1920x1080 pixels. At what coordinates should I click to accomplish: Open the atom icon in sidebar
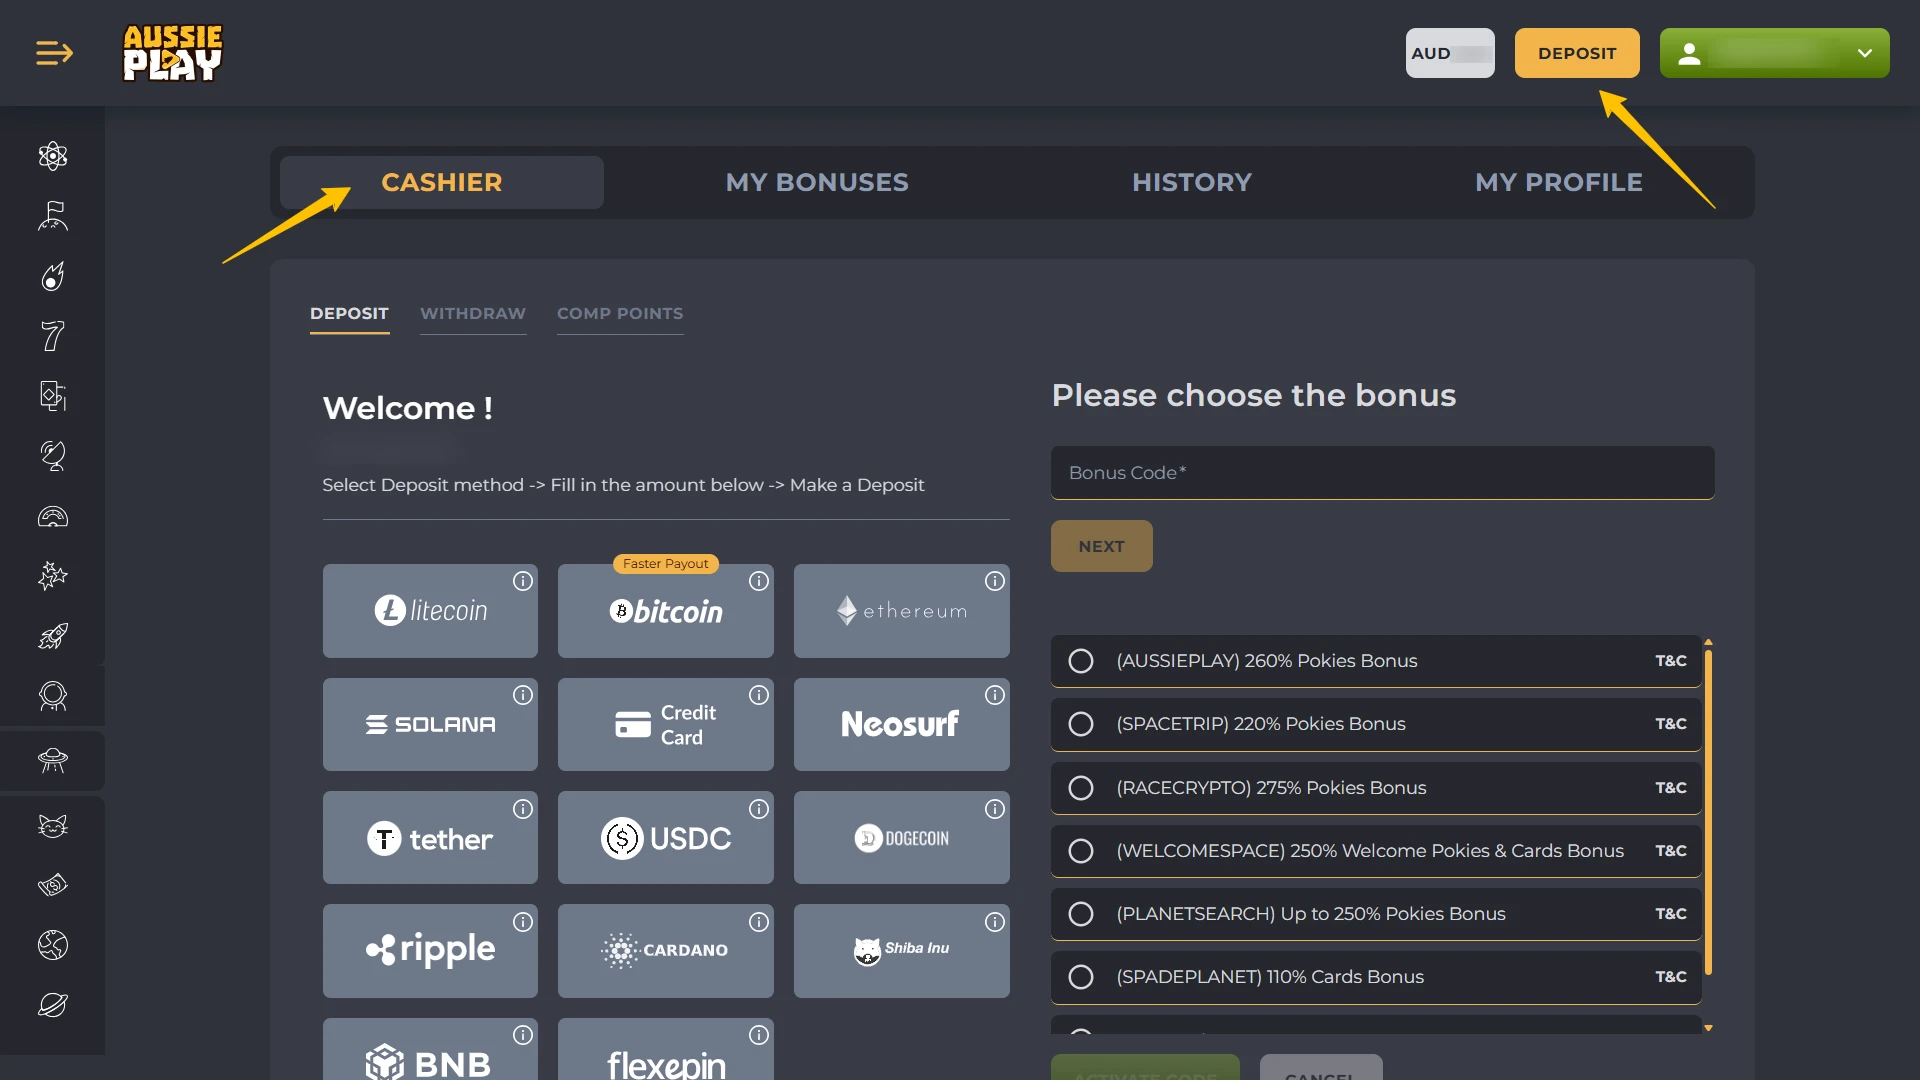[x=53, y=156]
